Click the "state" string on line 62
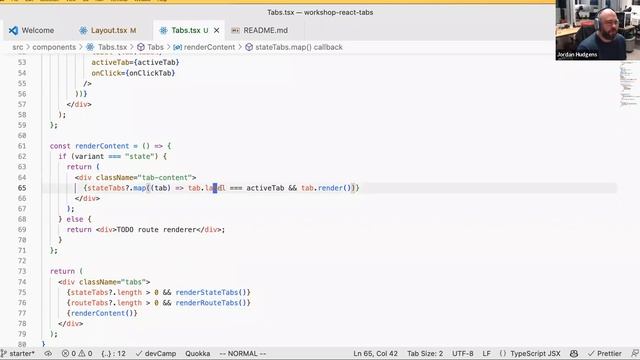The image size is (640, 360). 140,157
